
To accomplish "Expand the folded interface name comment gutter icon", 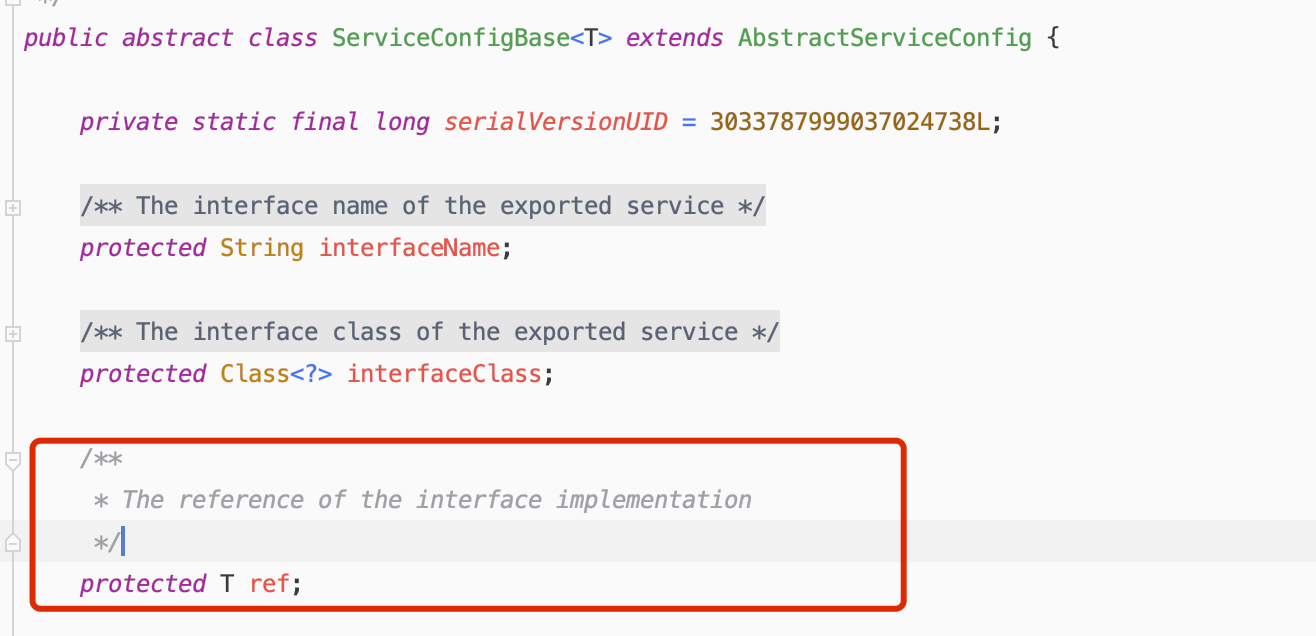I will [x=13, y=208].
